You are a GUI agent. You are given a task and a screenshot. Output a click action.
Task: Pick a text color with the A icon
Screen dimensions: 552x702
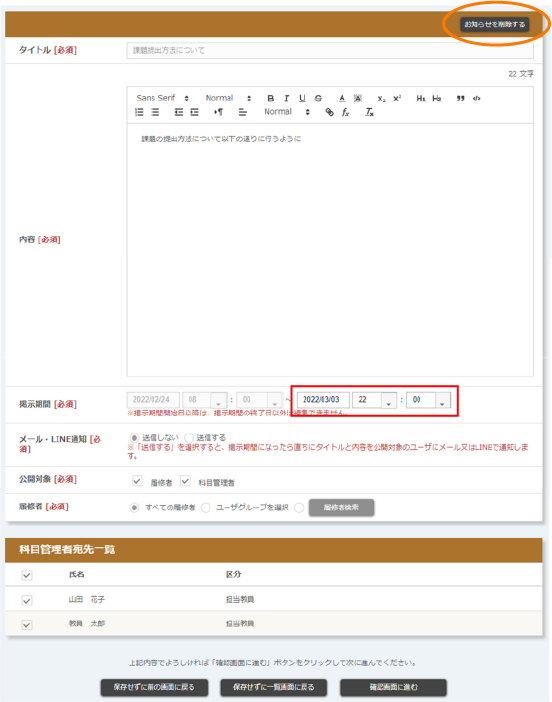coord(342,98)
